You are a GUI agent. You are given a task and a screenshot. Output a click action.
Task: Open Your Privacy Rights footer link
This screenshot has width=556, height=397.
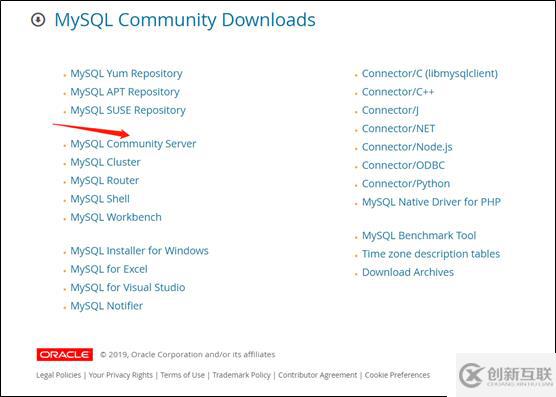pos(121,375)
